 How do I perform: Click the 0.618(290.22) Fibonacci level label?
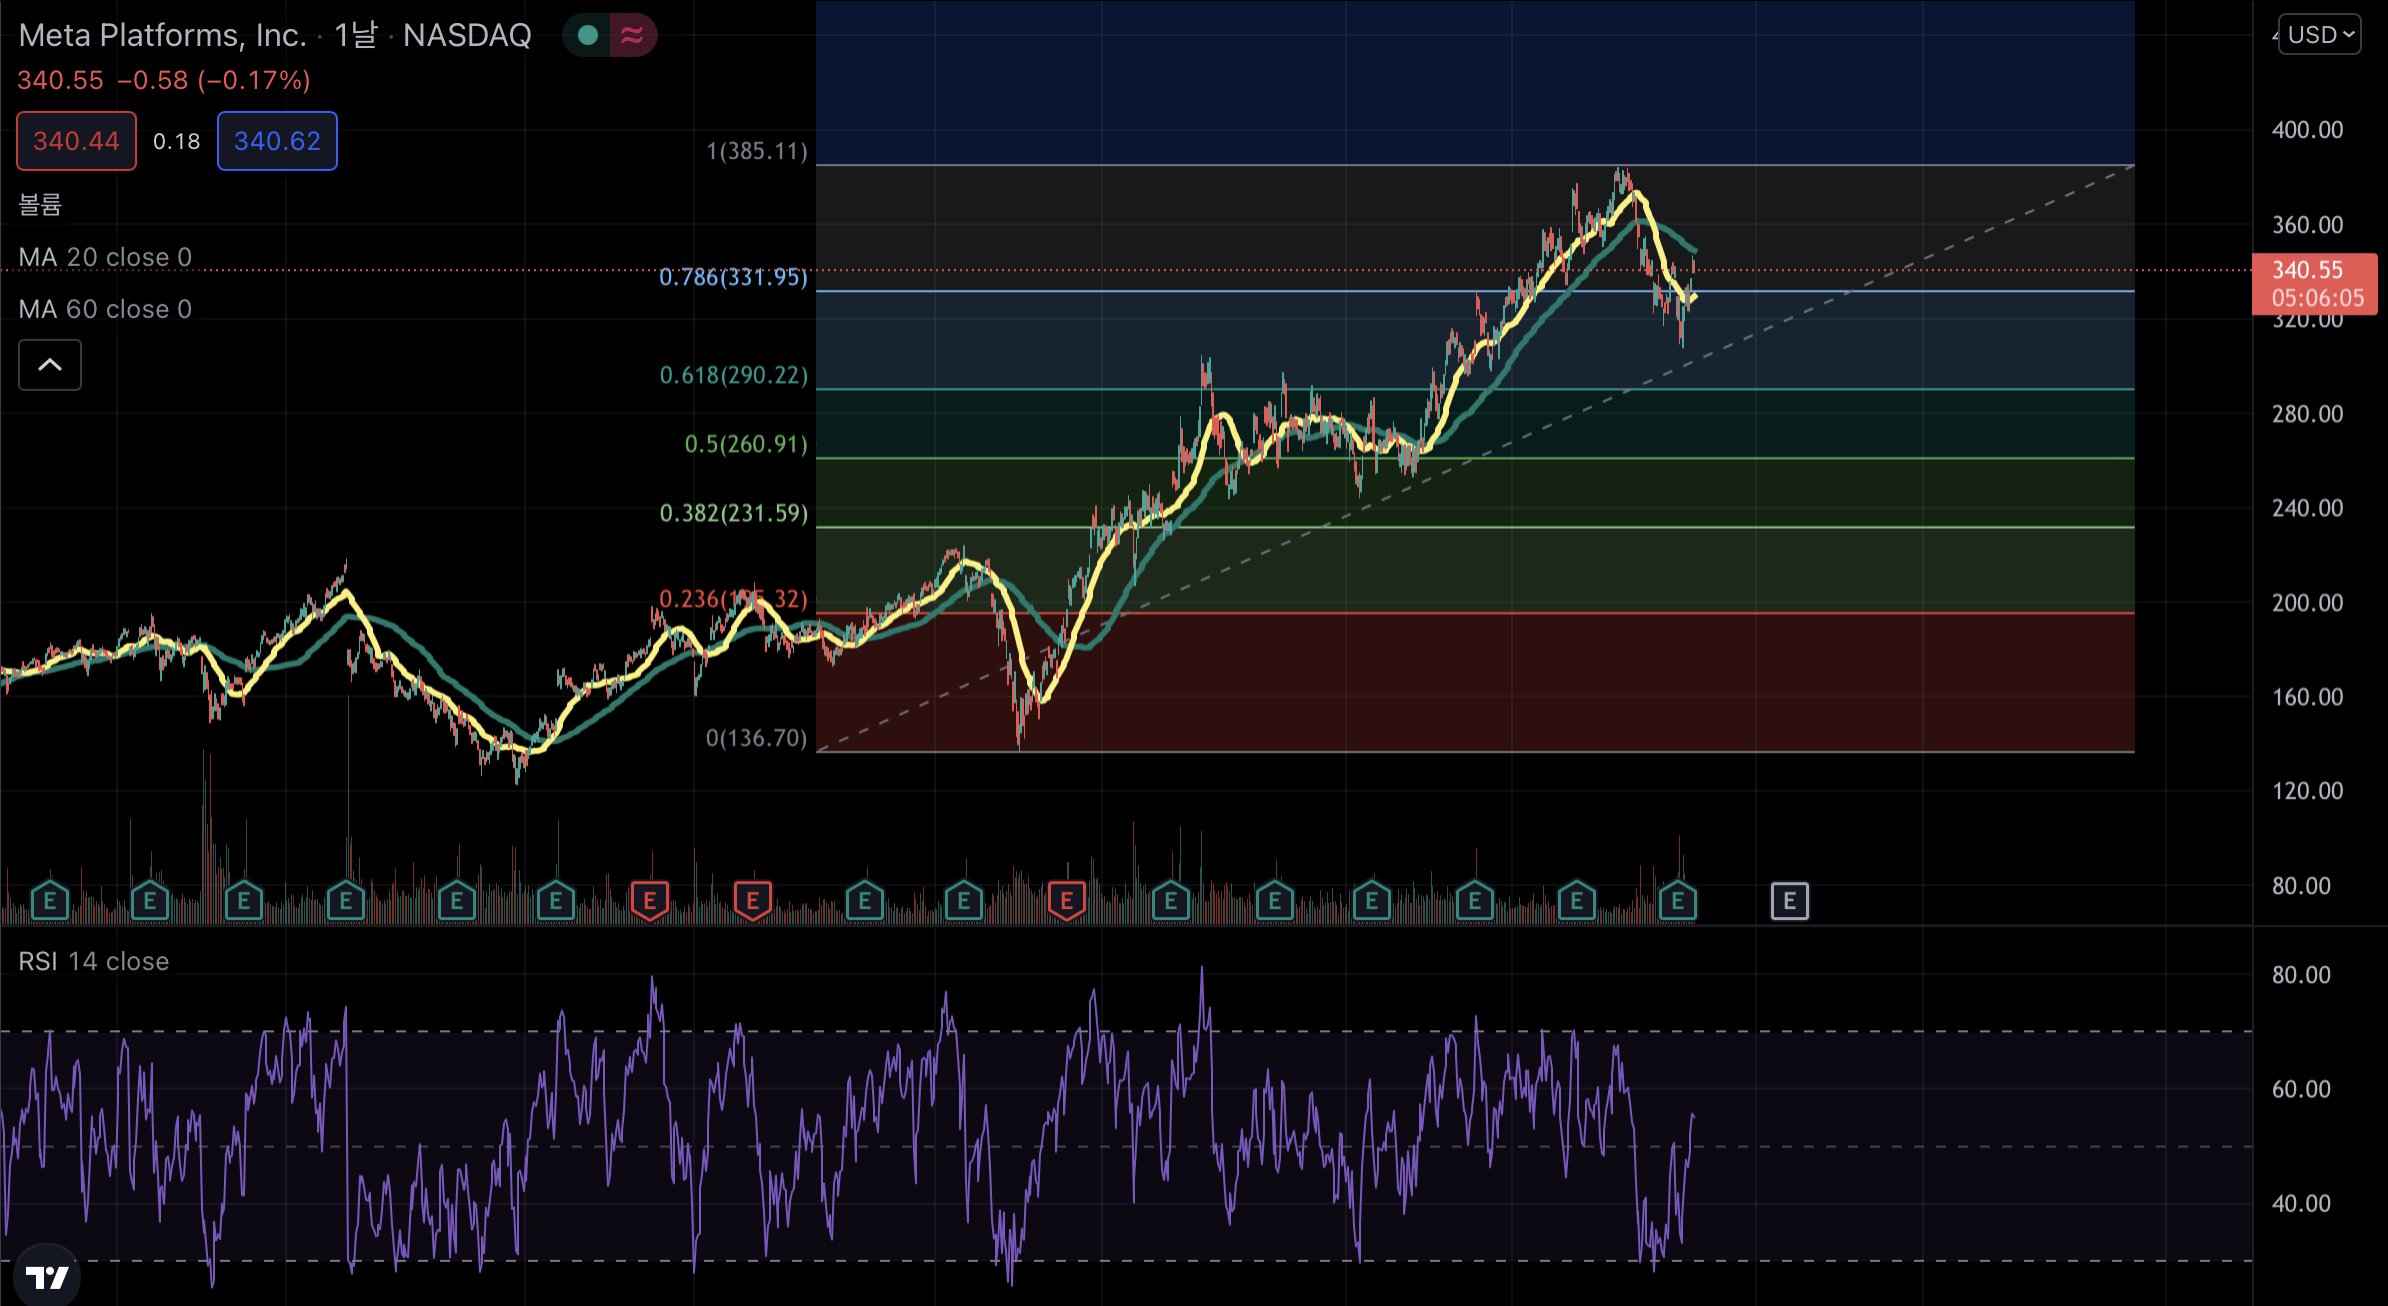tap(733, 375)
